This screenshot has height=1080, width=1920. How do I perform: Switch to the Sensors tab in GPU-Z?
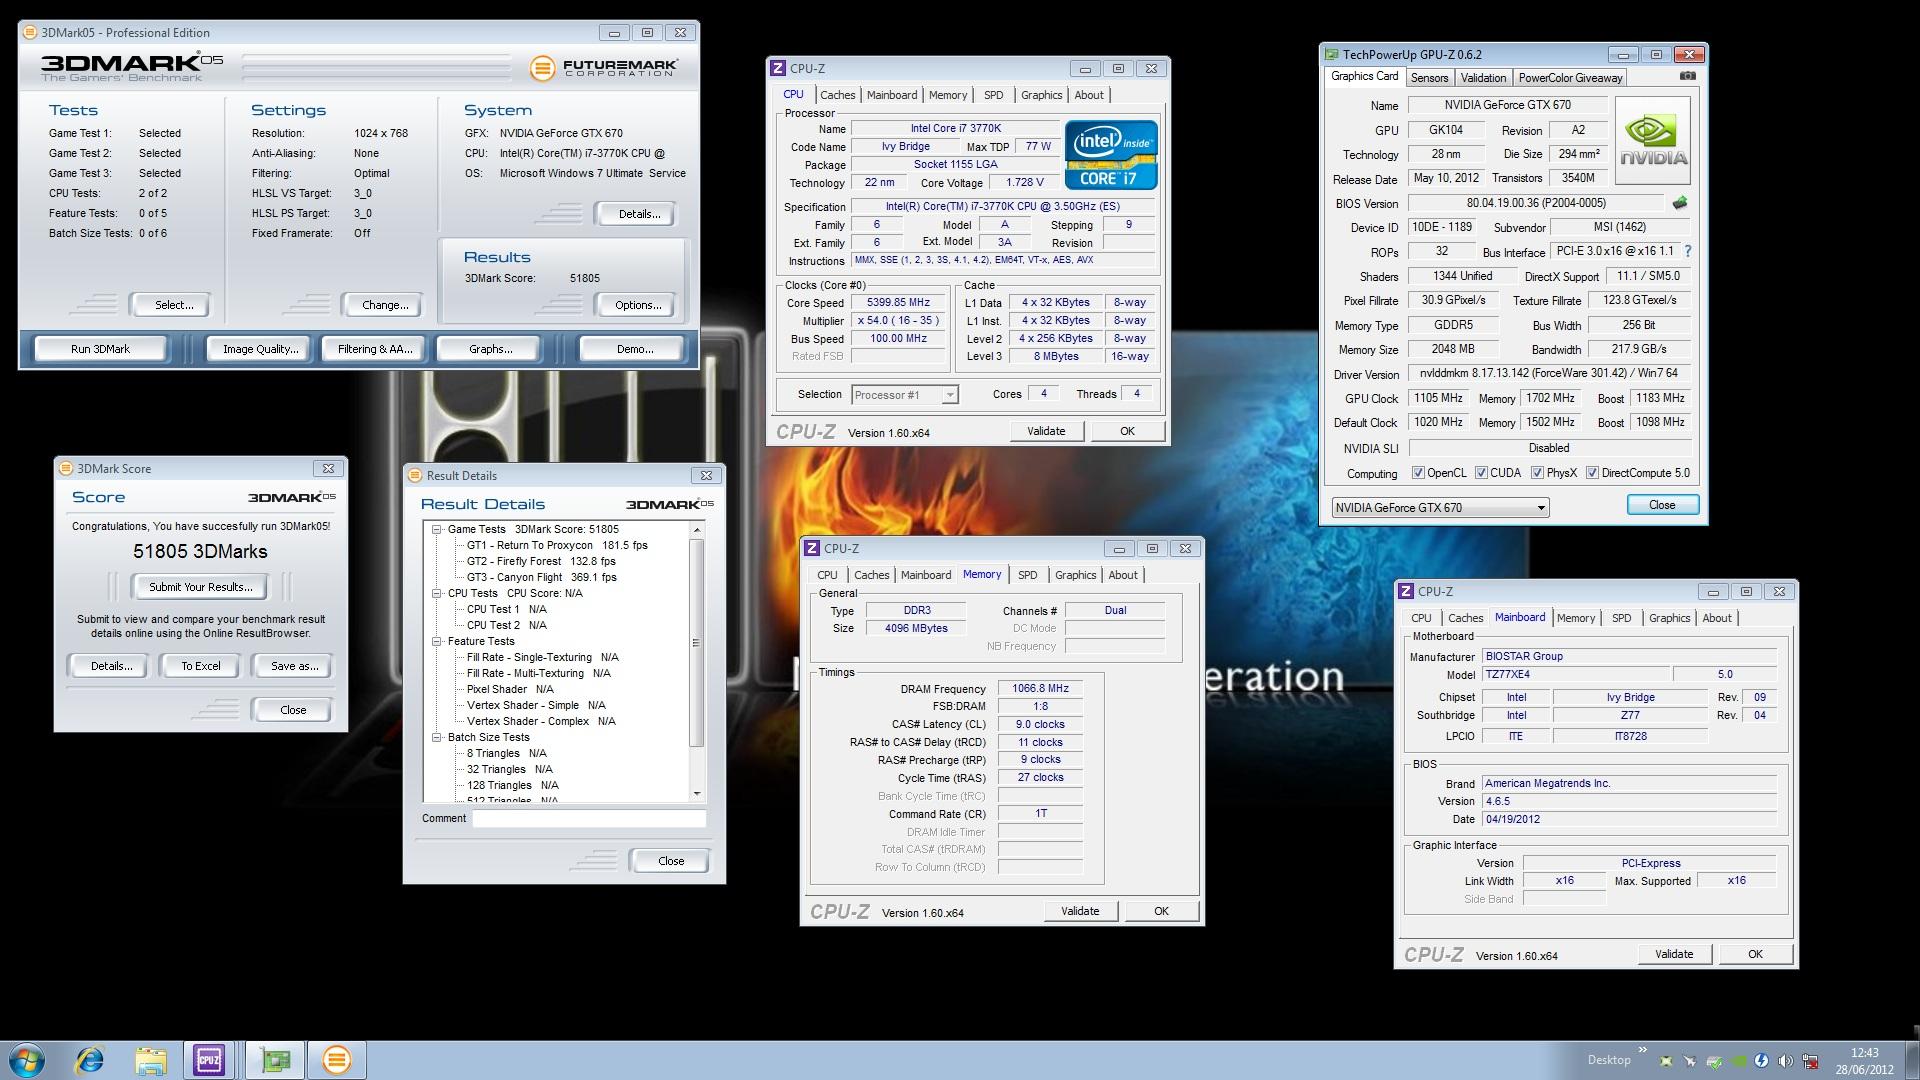[x=1429, y=78]
